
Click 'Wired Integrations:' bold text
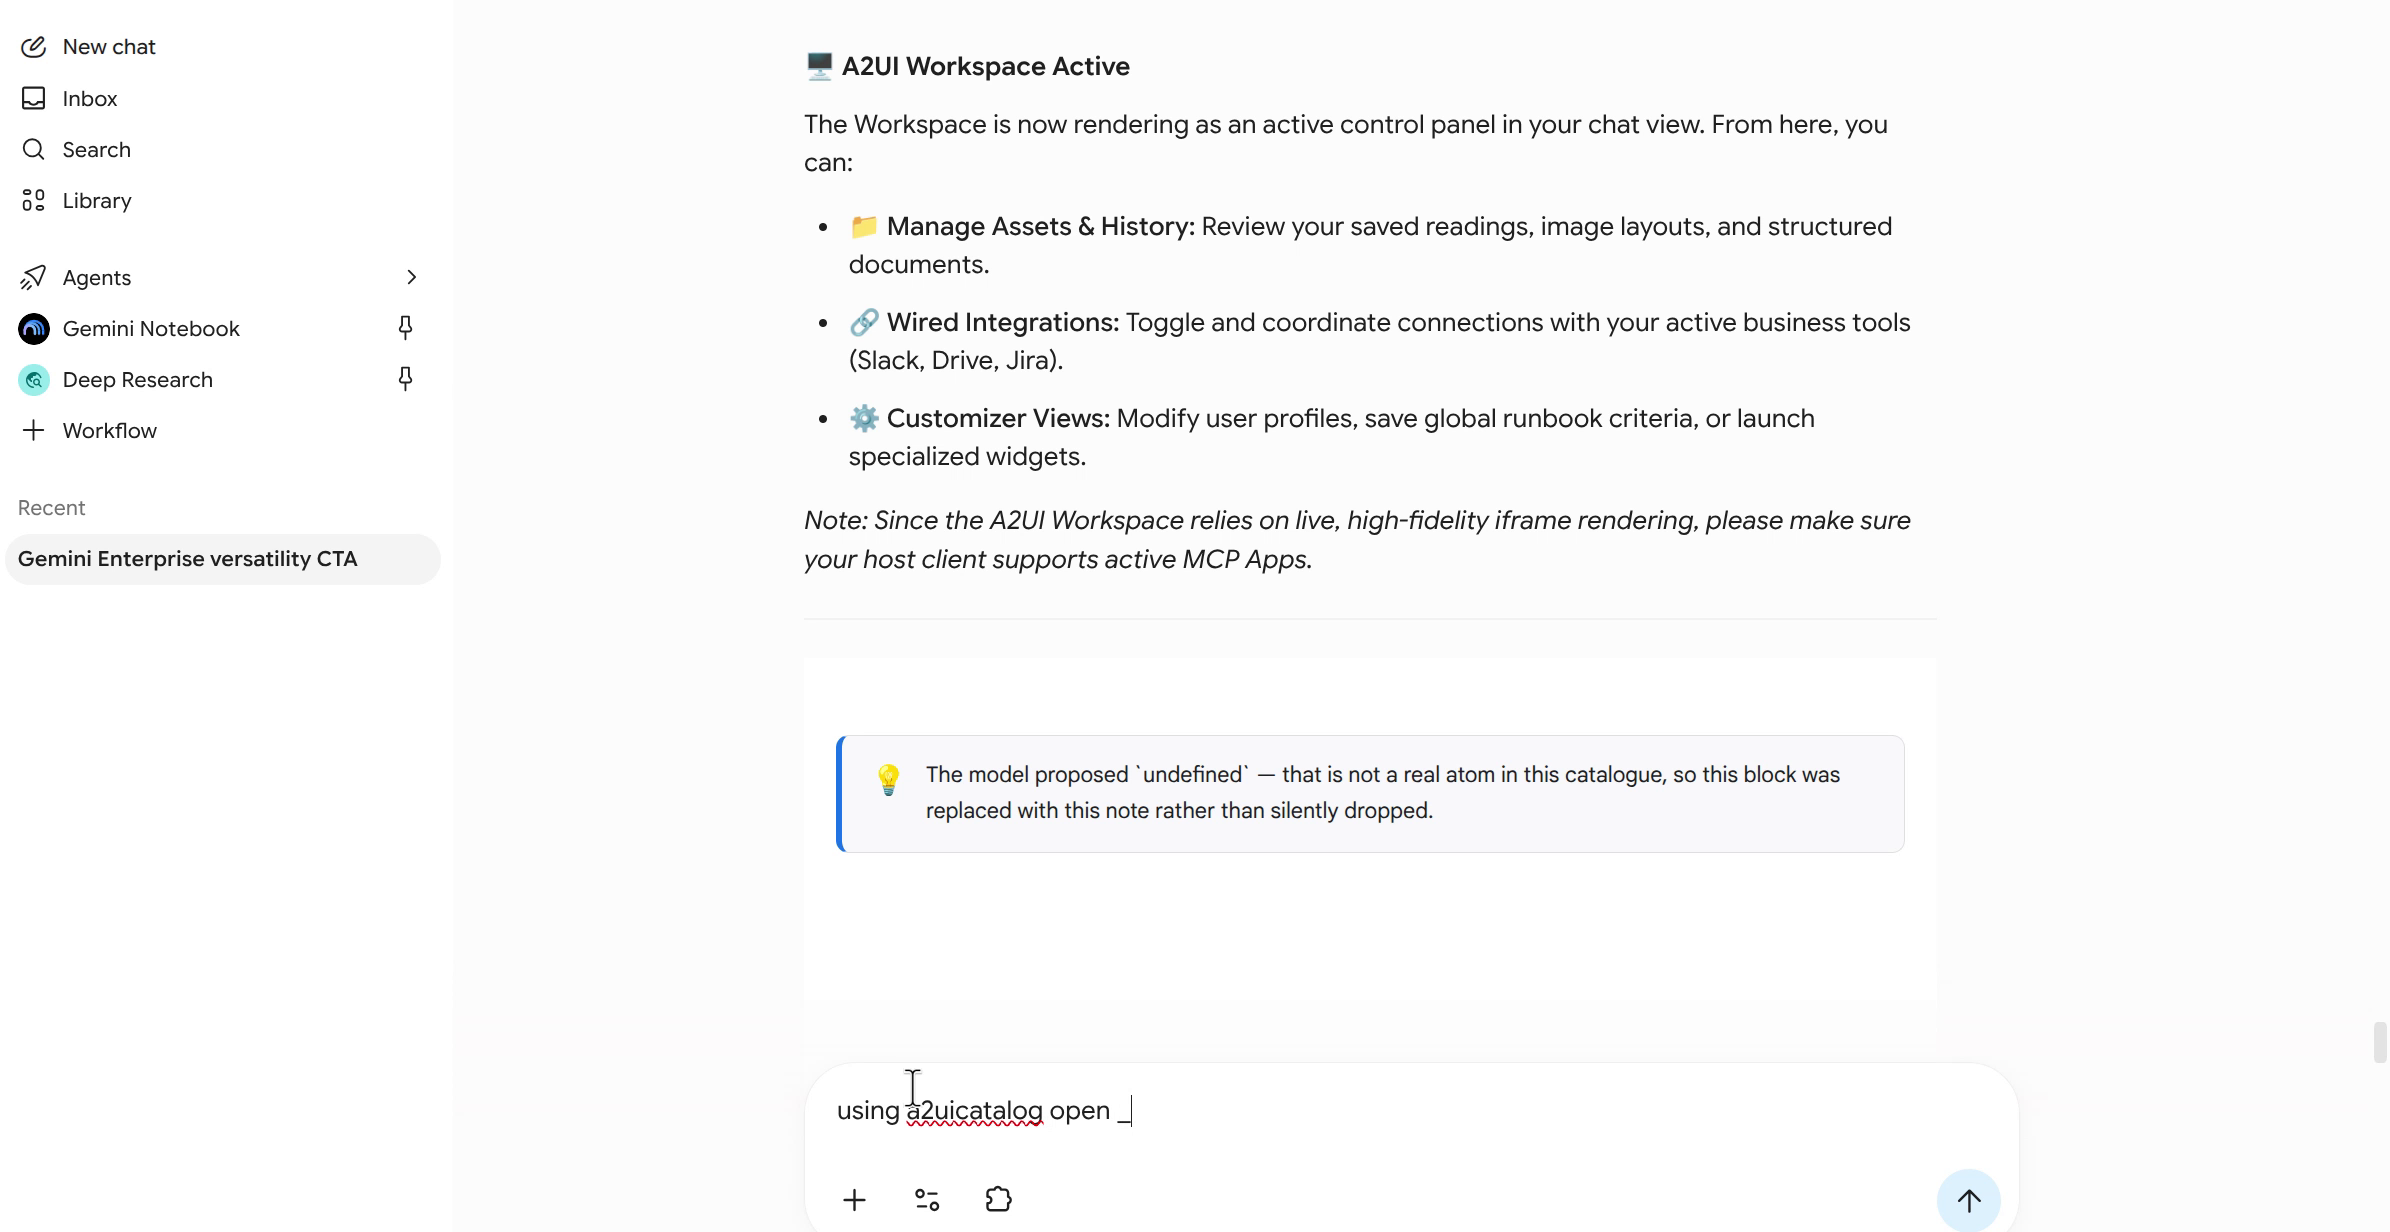point(1003,322)
